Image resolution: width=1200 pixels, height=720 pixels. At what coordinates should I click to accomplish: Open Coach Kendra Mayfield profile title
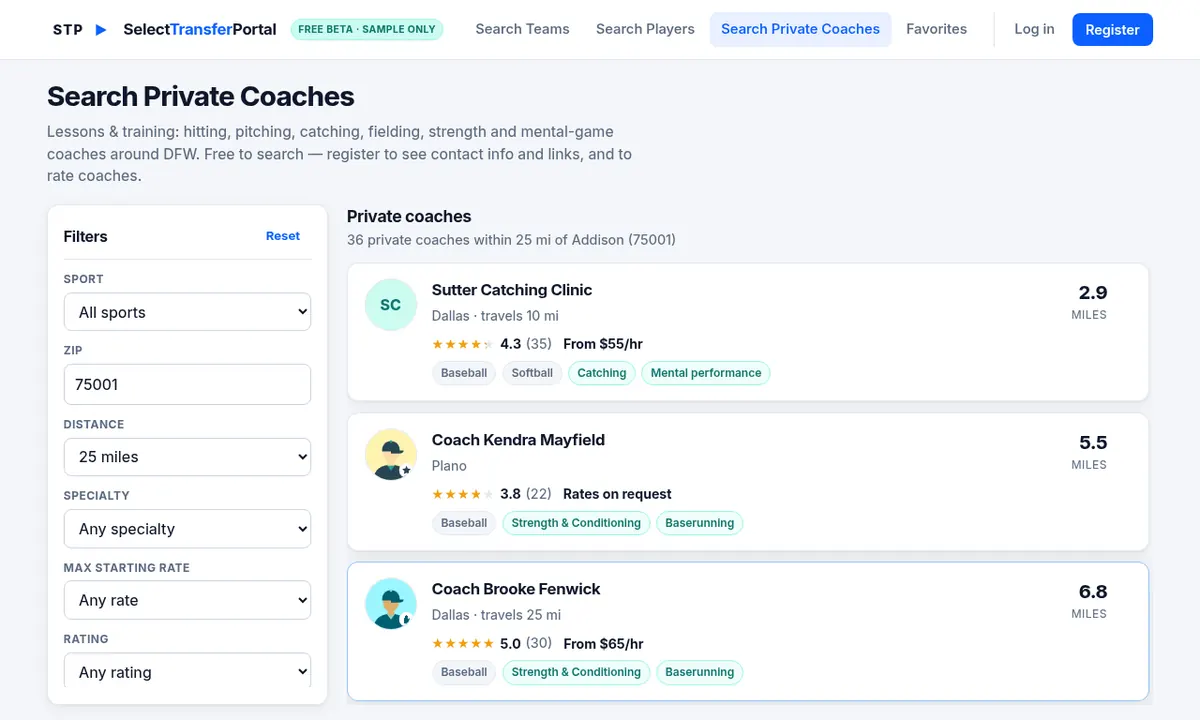(x=518, y=440)
